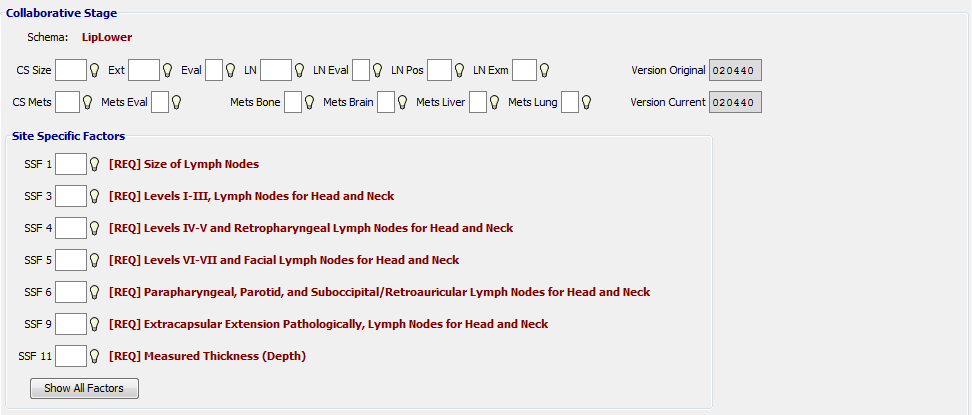Screen dimensions: 972x415
Task: Open lightbulb lookup for SSF 4
Action: (x=95, y=228)
